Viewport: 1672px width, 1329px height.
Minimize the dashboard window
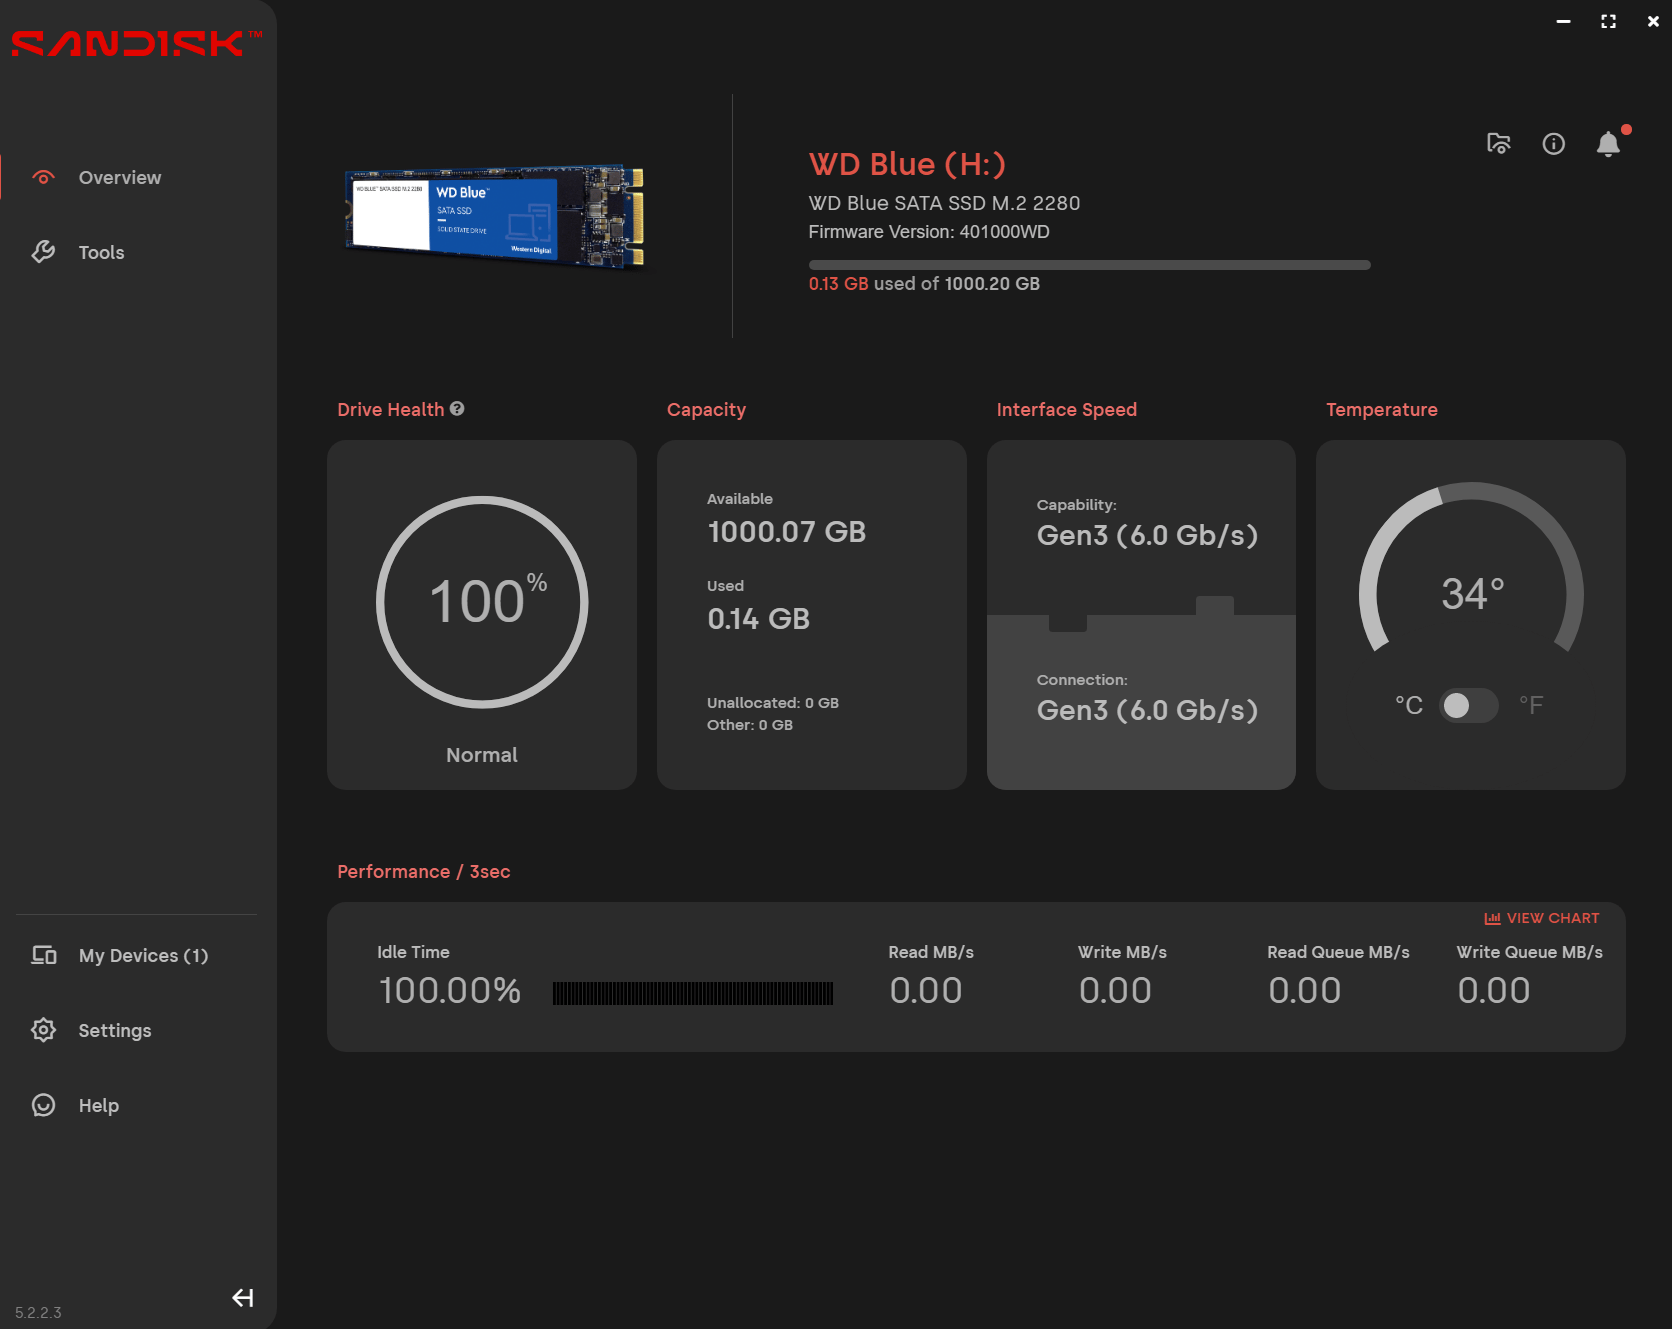click(x=1563, y=21)
